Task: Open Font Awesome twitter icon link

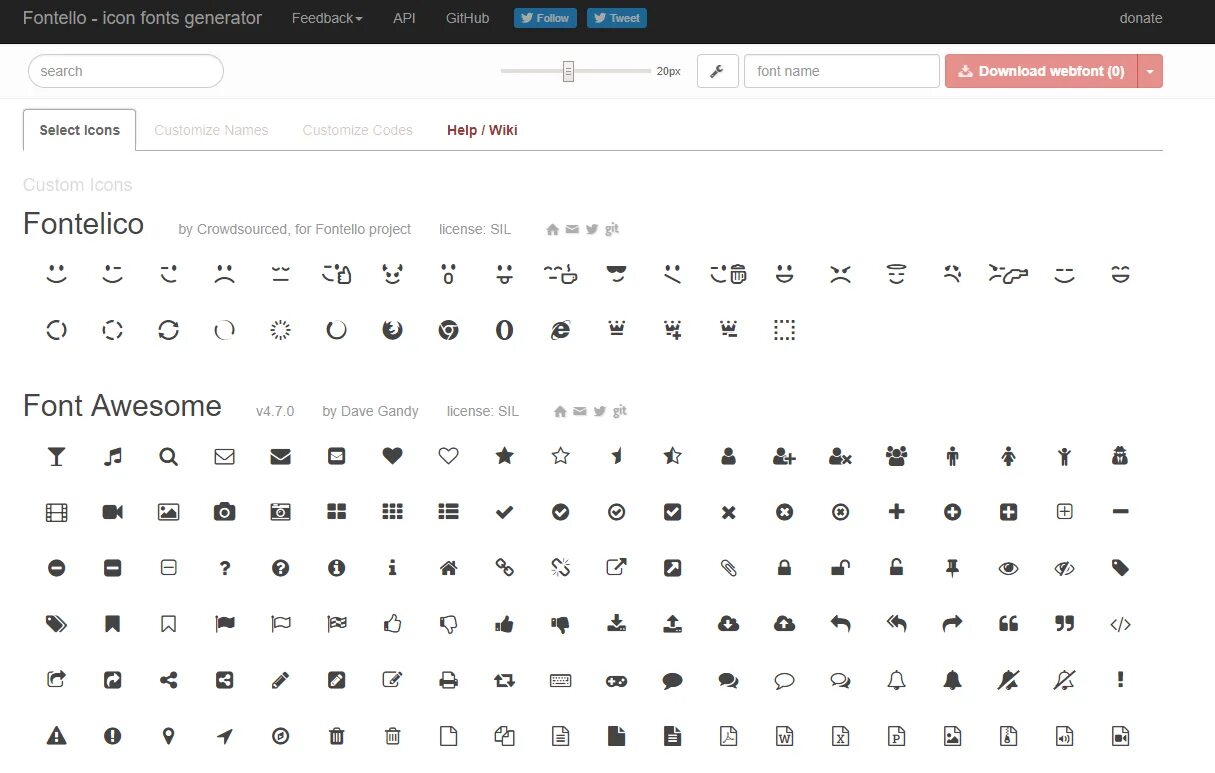Action: tap(599, 411)
